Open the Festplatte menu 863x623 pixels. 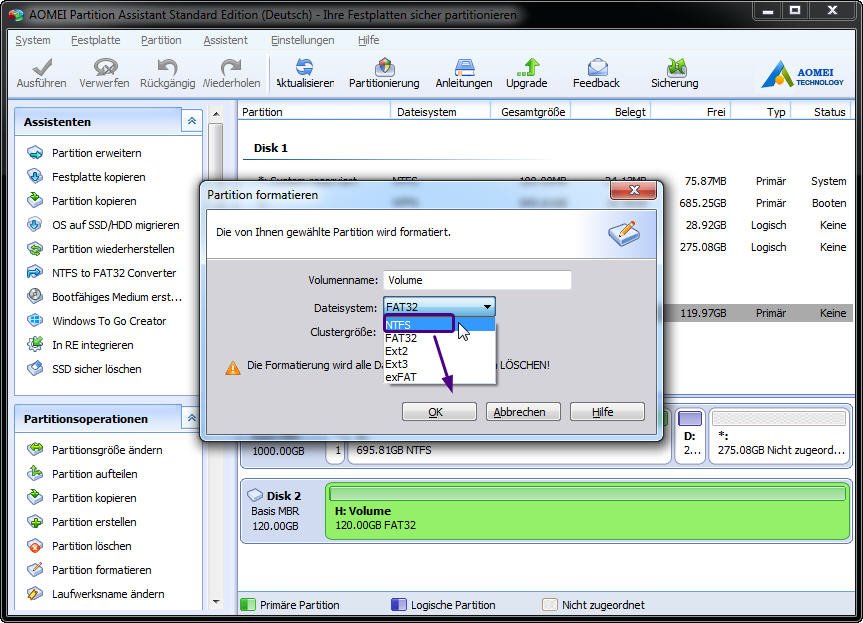pyautogui.click(x=96, y=40)
